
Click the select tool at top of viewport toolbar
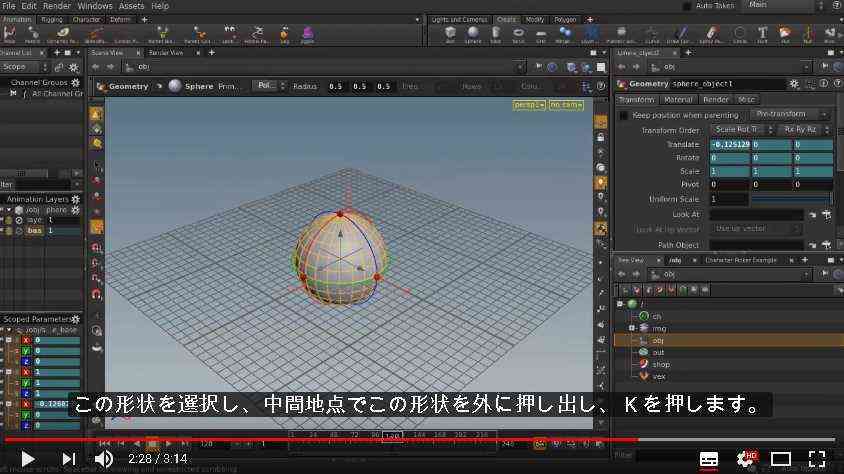[96, 114]
